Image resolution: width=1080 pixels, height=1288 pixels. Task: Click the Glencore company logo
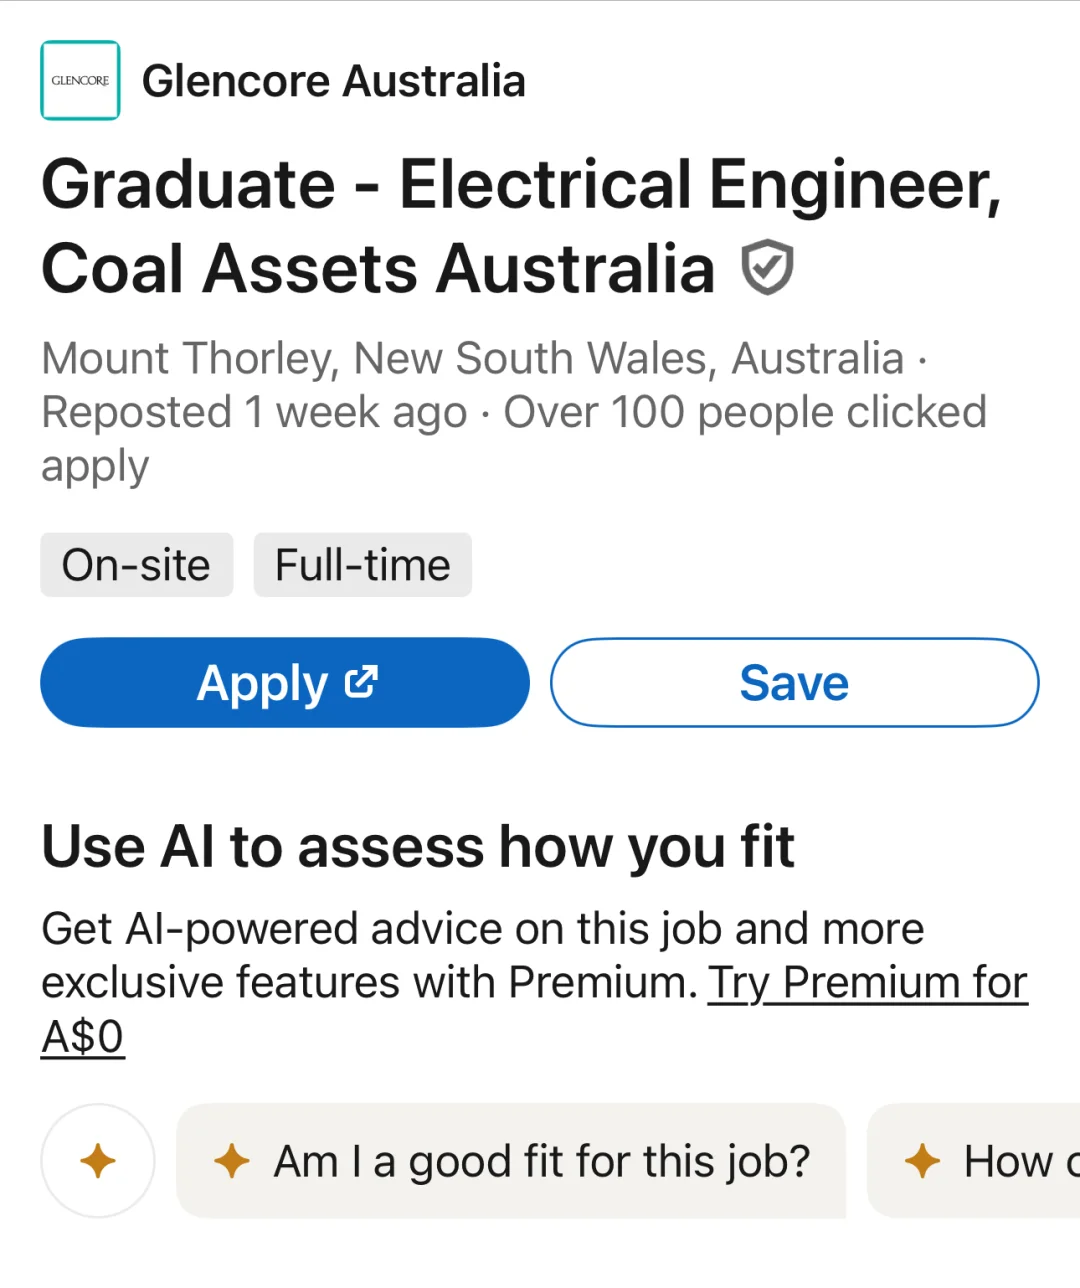[80, 80]
